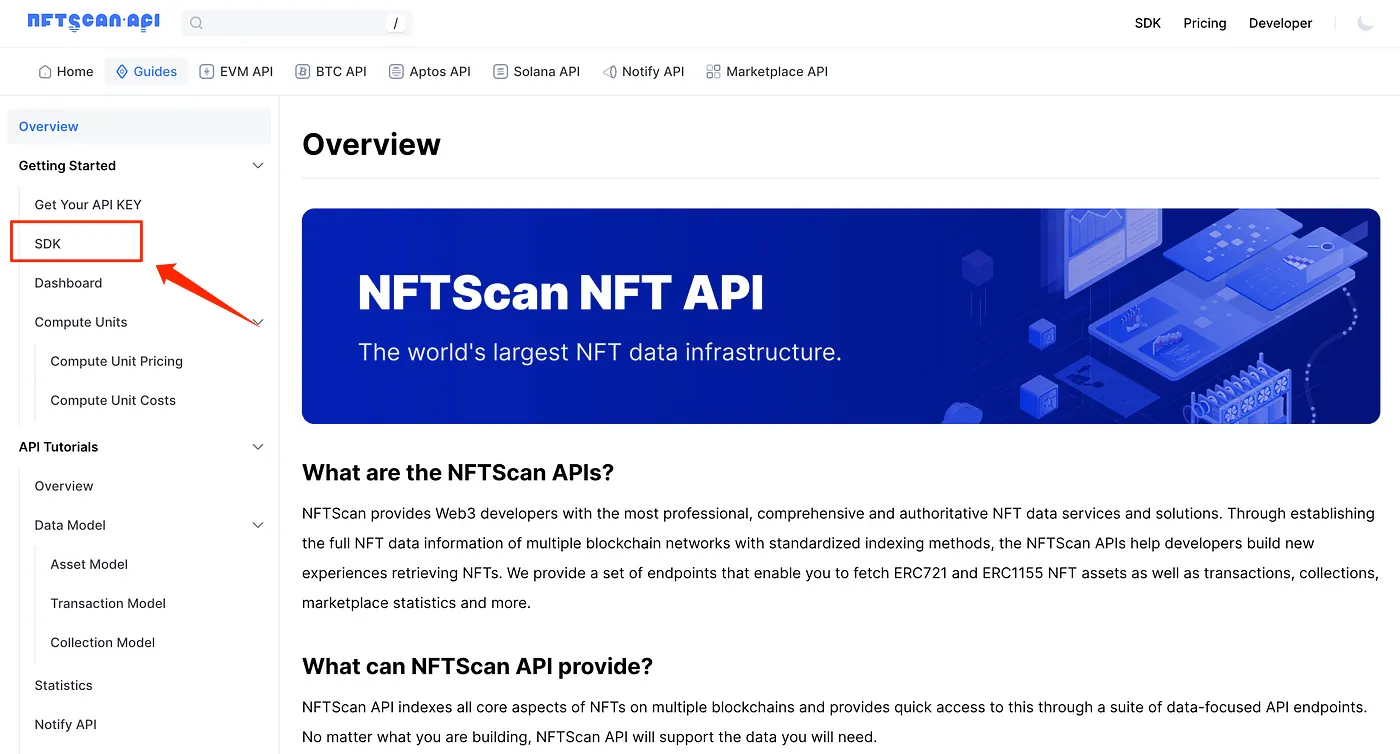The image size is (1400, 754).
Task: Select Overview at top of sidebar
Action: tap(139, 127)
